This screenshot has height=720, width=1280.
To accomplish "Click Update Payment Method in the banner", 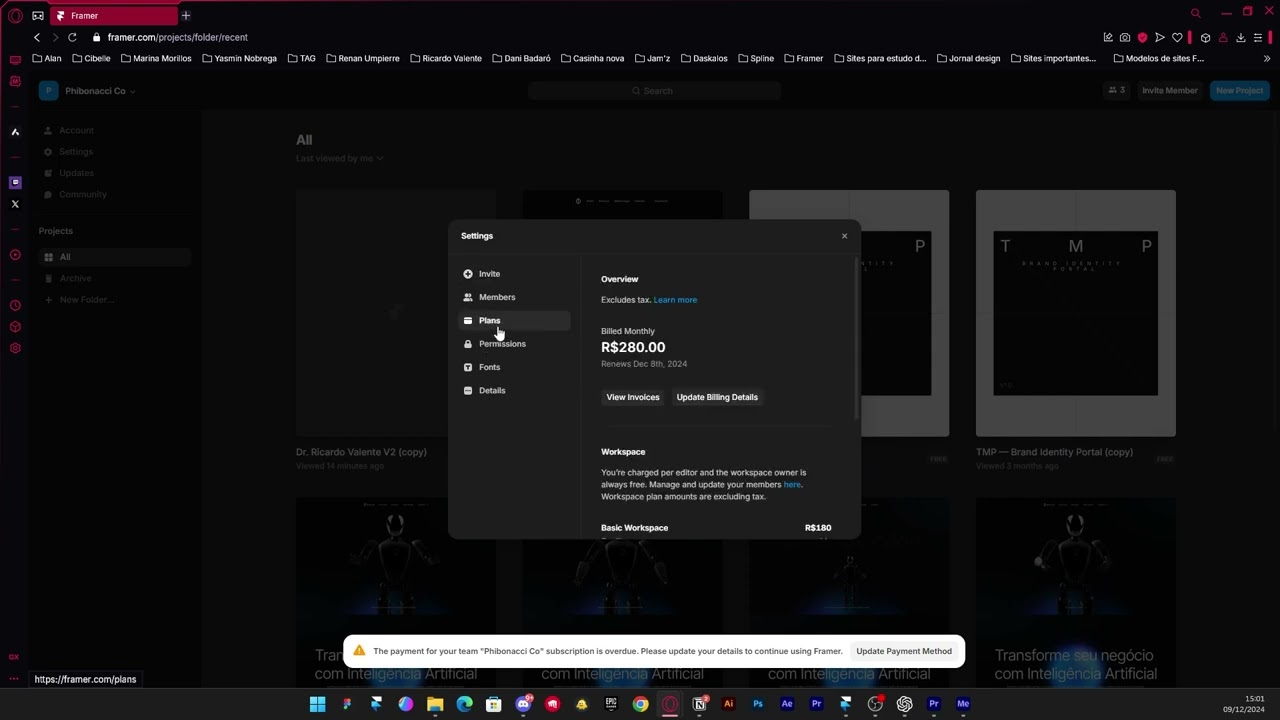I will [x=904, y=651].
